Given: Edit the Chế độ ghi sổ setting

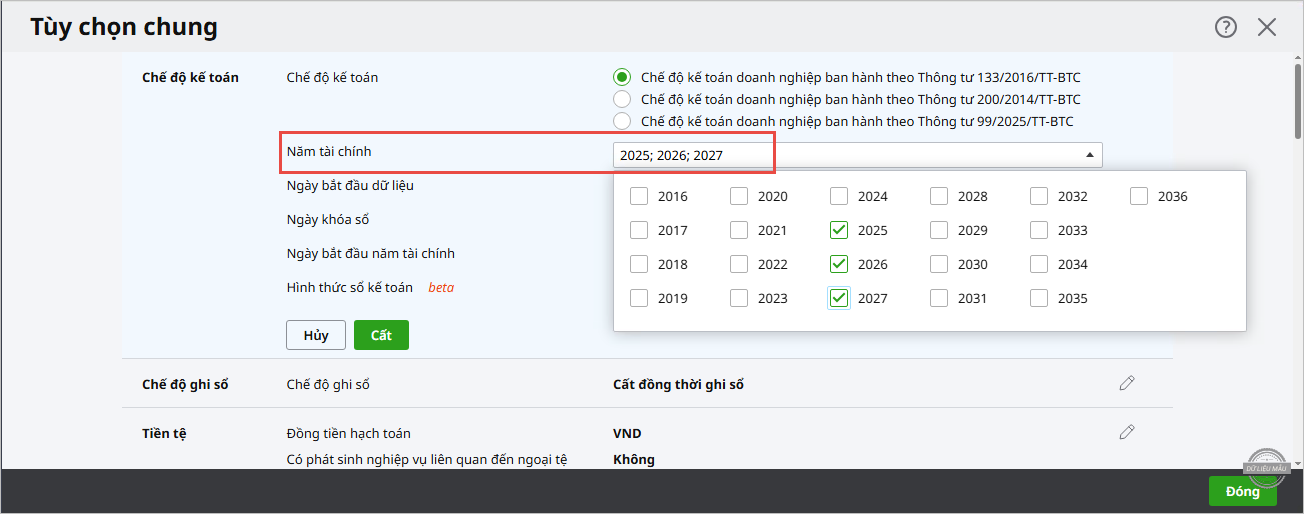Looking at the screenshot, I should [1127, 383].
